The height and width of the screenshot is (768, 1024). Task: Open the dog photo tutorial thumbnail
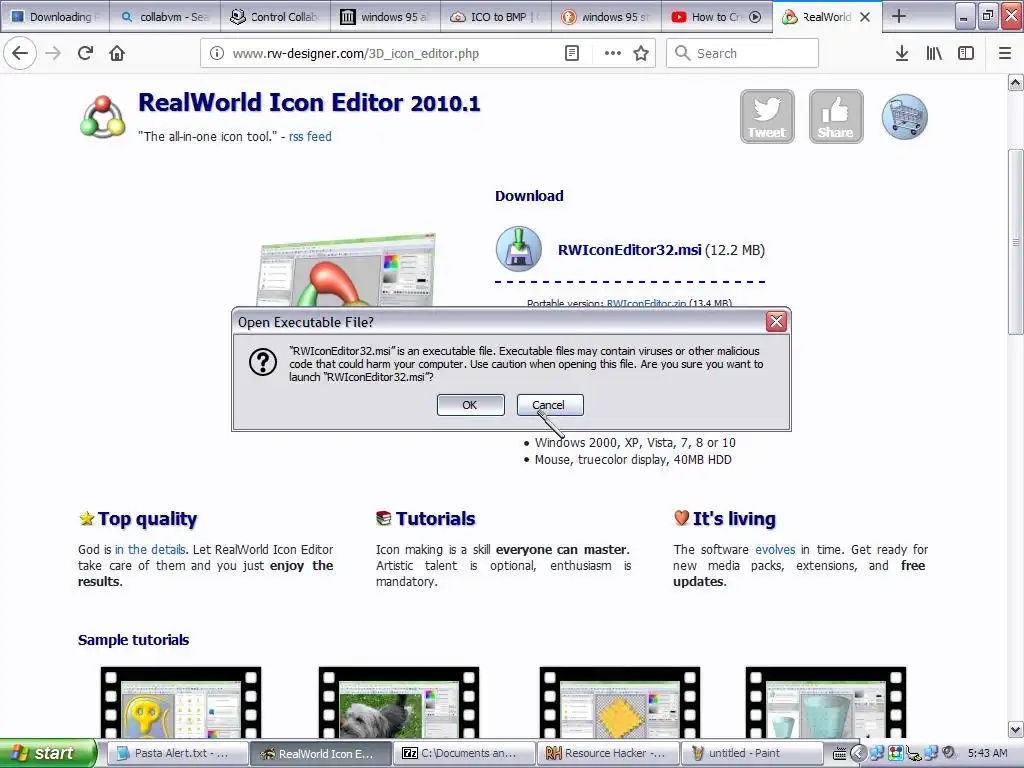(x=399, y=703)
